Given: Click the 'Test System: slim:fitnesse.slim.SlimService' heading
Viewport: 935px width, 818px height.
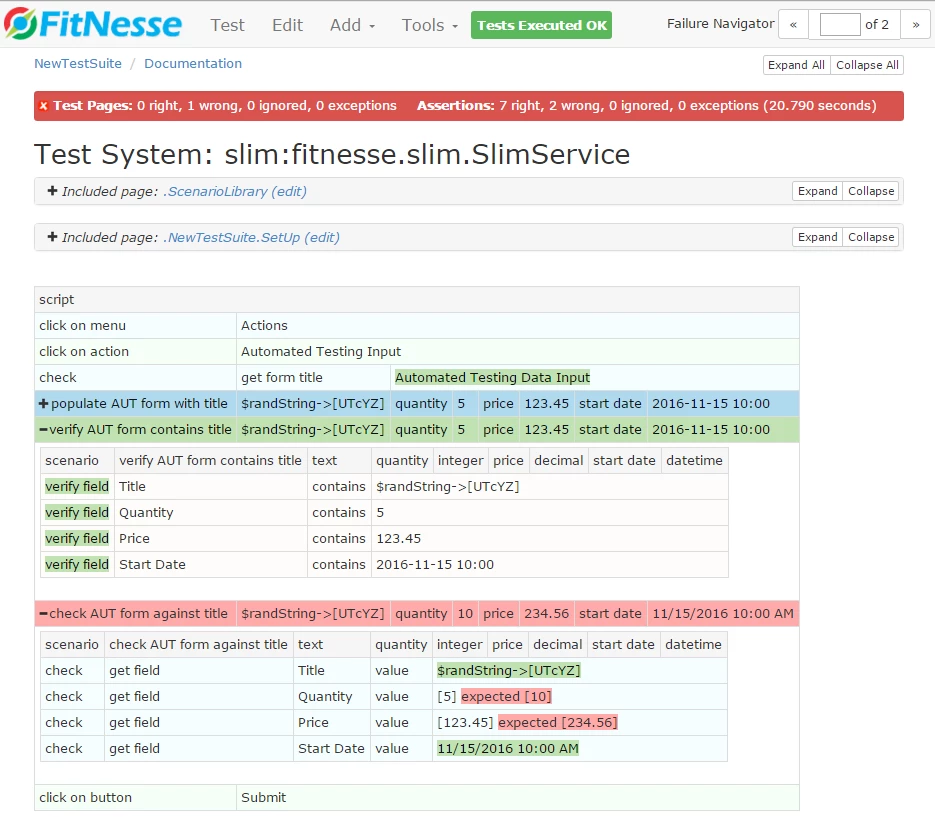Looking at the screenshot, I should click(x=332, y=154).
